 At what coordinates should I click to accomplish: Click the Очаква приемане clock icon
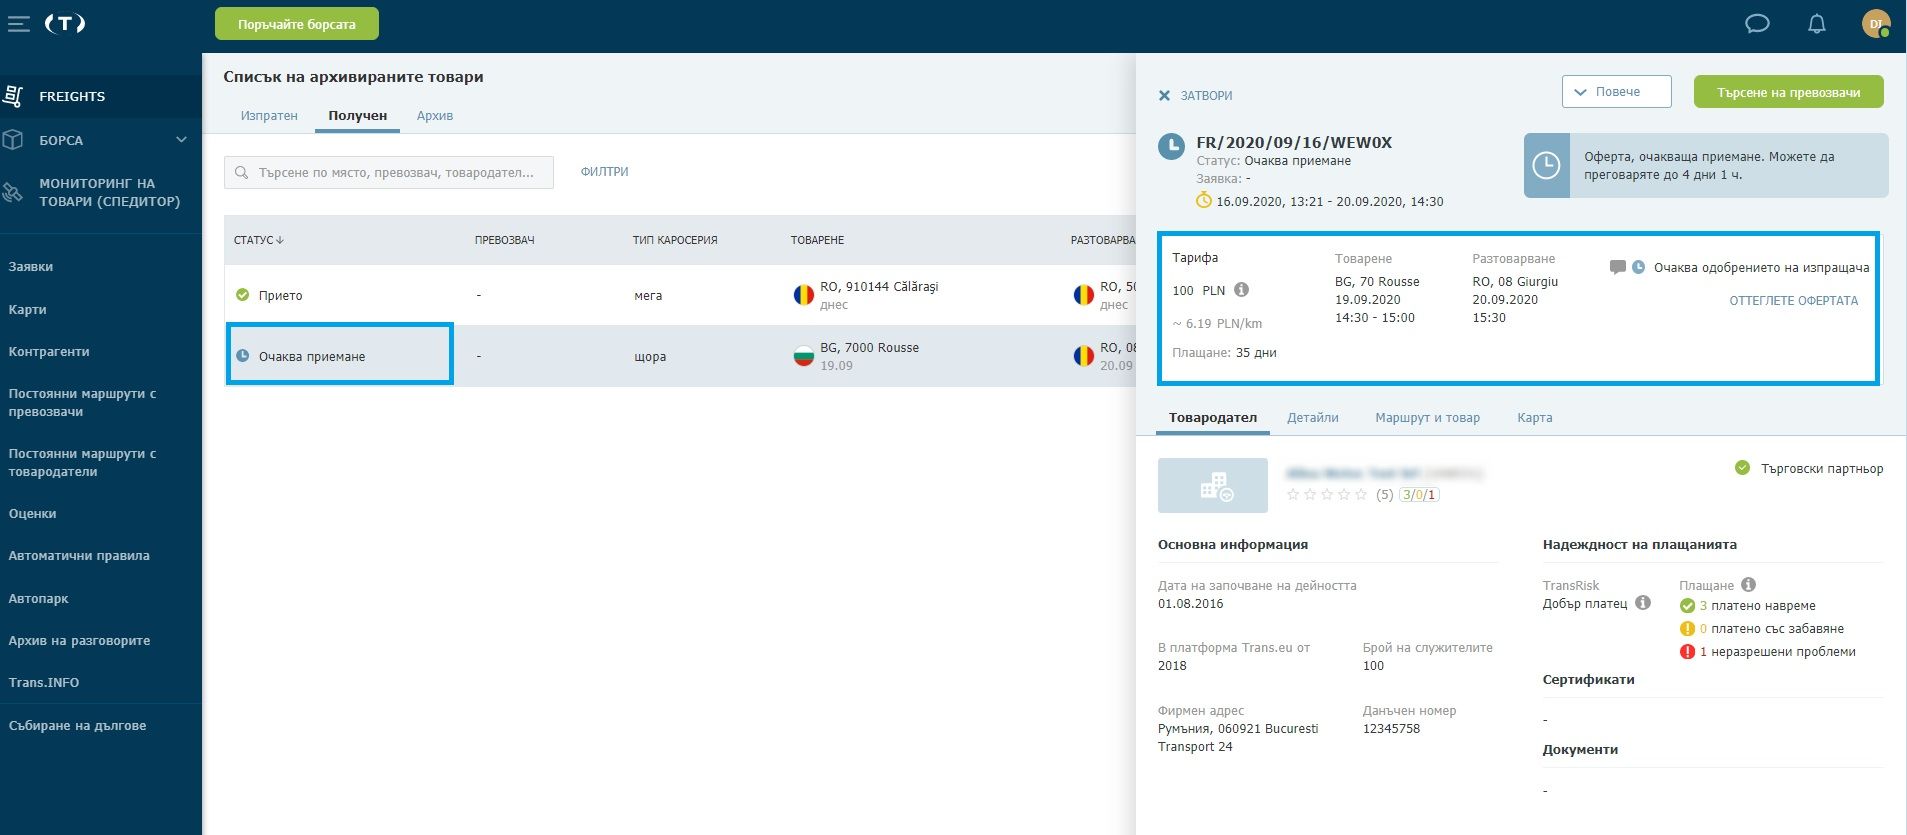coord(242,356)
